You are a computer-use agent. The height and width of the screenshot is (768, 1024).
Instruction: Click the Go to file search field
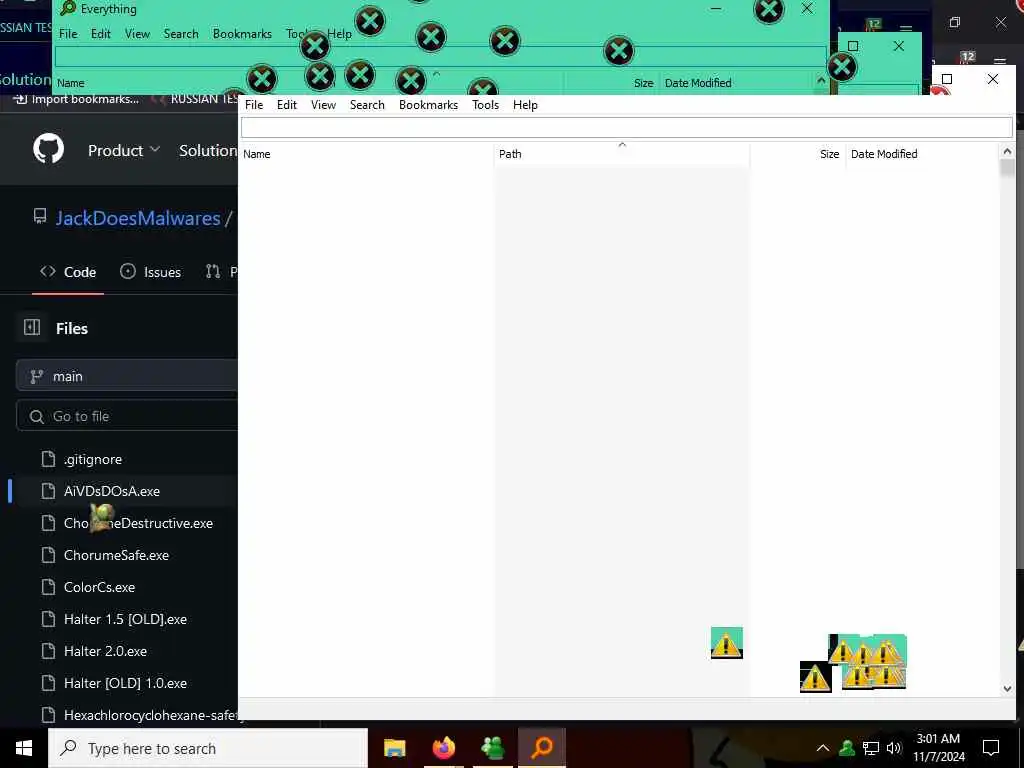point(127,416)
